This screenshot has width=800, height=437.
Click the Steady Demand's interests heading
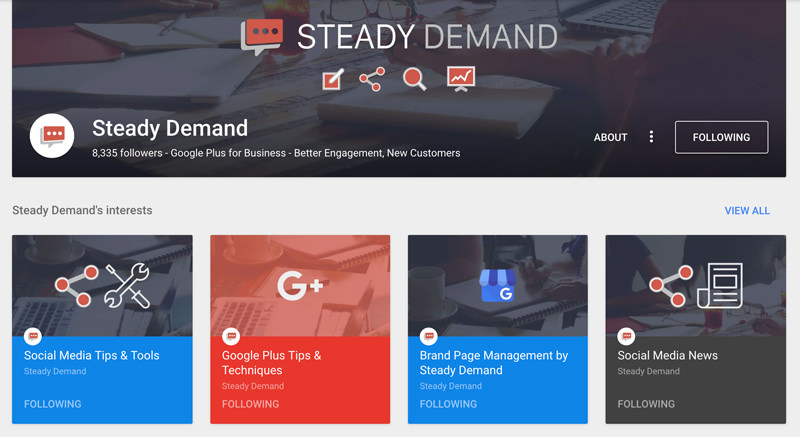click(82, 210)
